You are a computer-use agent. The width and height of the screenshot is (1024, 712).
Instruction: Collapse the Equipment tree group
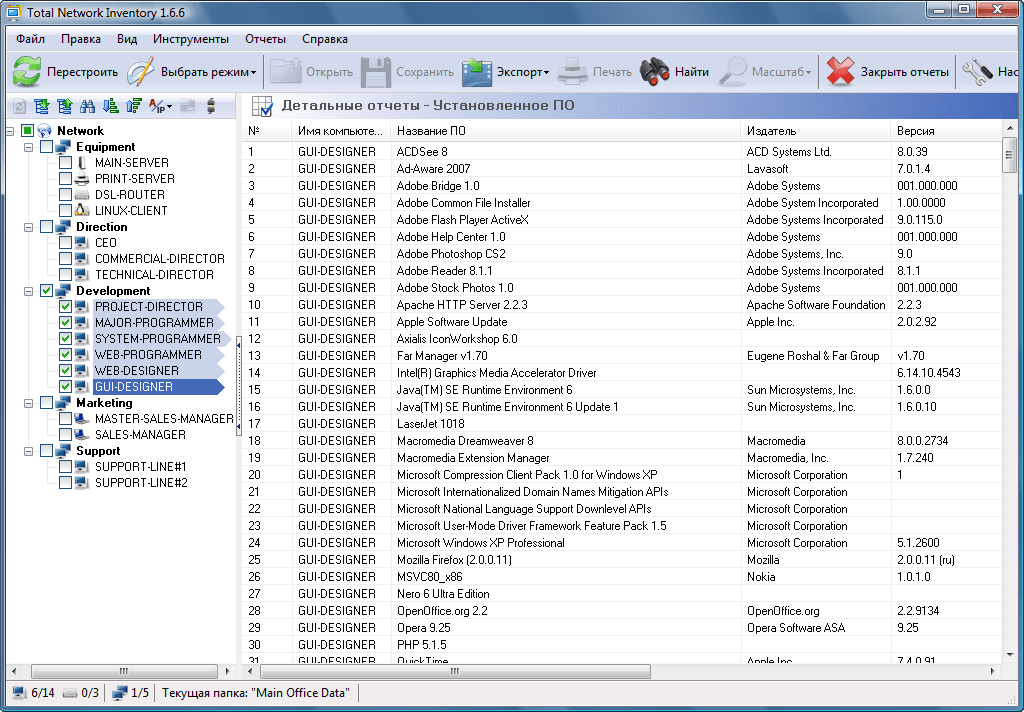[29, 147]
